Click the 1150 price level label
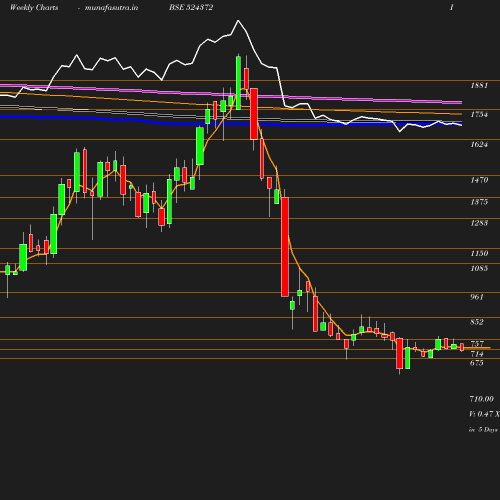Viewport: 500px width, 500px height. pos(479,253)
